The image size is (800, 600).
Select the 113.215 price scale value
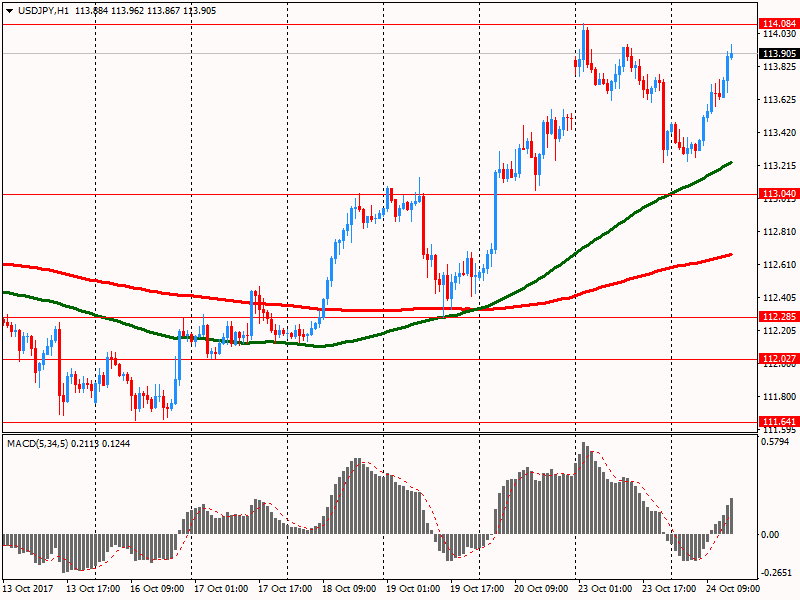(779, 166)
